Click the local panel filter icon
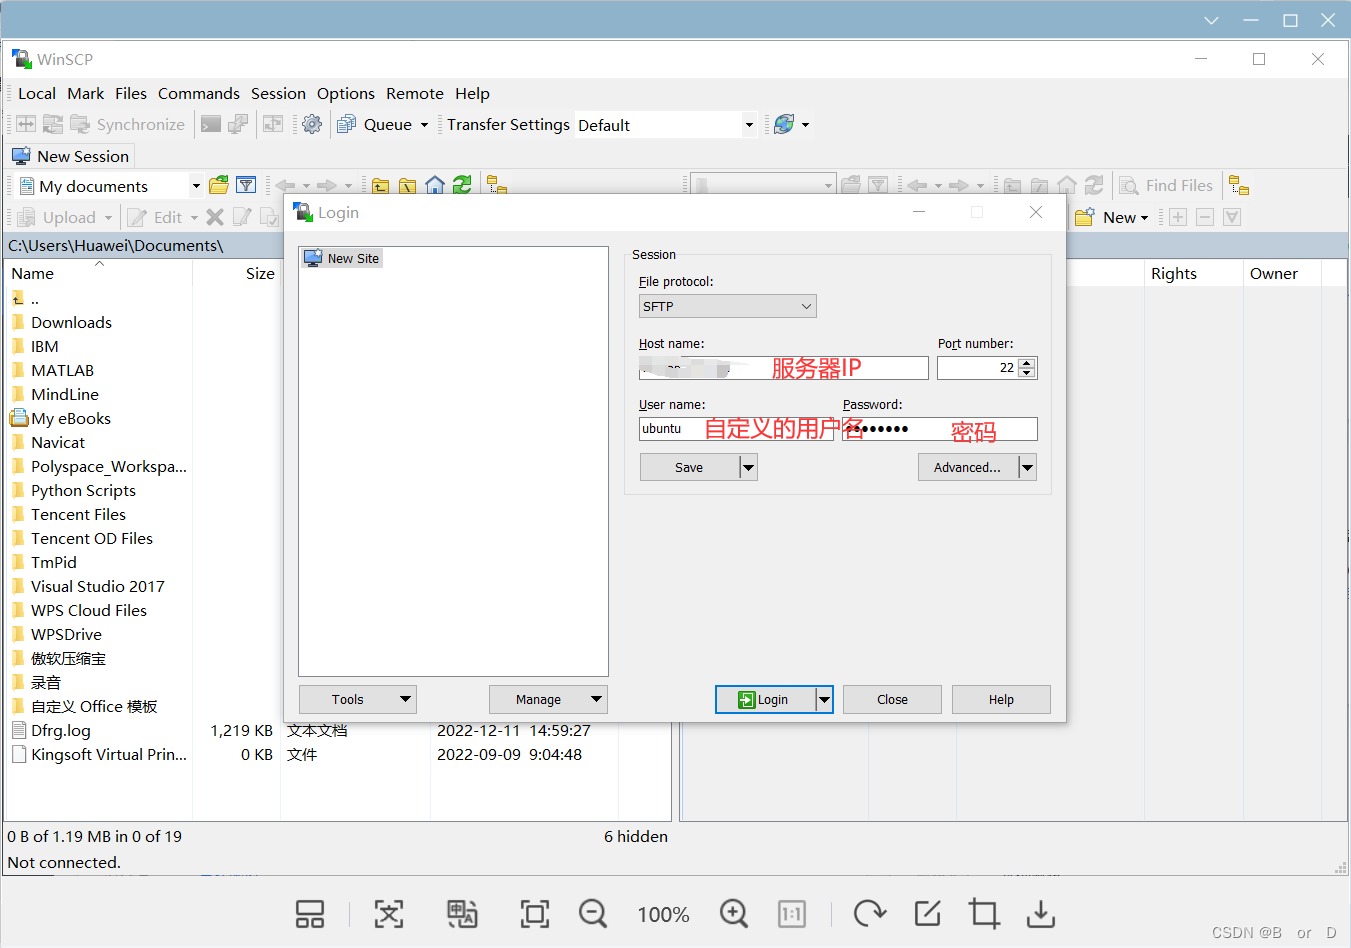1351x948 pixels. [246, 185]
